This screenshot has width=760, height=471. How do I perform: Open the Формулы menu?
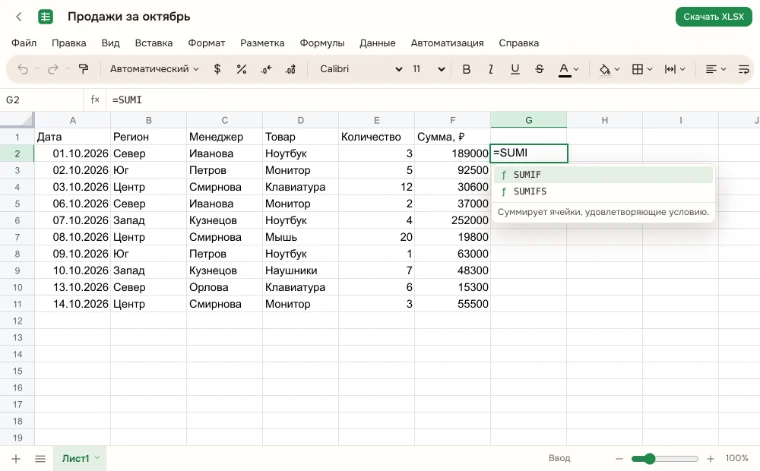coord(322,43)
